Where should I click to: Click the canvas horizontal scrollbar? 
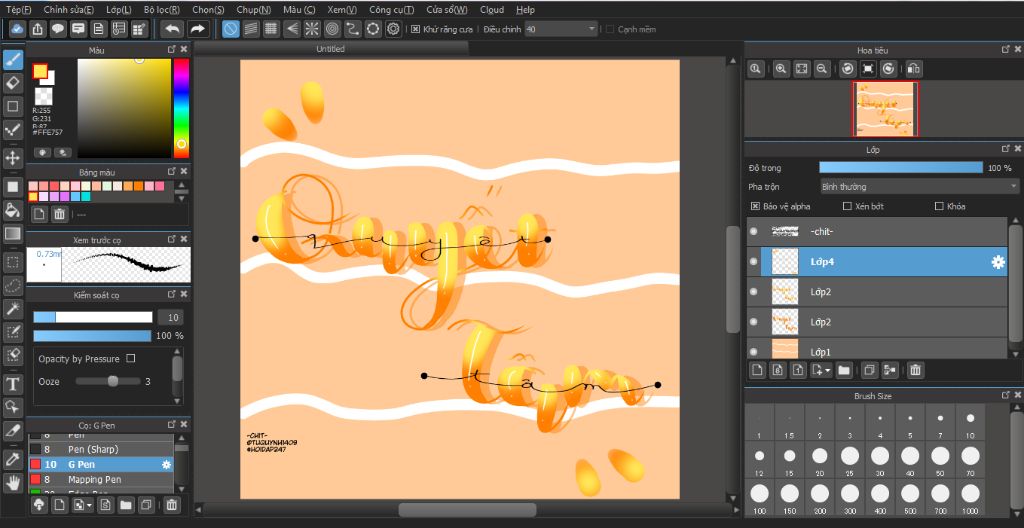point(467,510)
